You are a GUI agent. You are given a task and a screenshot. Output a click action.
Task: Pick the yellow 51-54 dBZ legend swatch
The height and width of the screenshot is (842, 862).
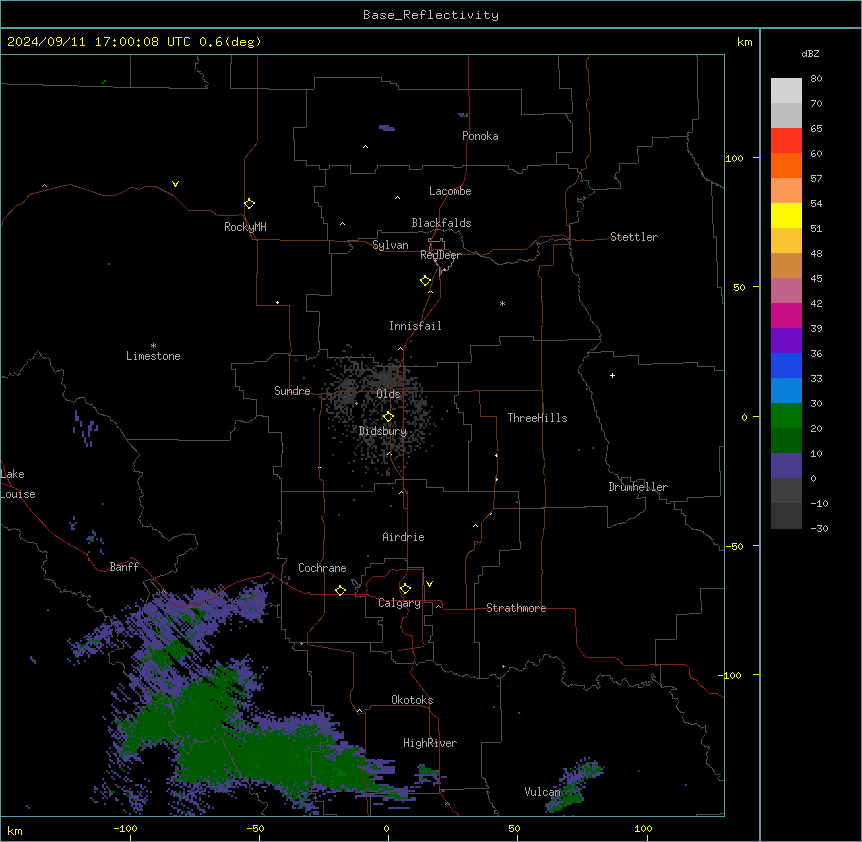[786, 215]
